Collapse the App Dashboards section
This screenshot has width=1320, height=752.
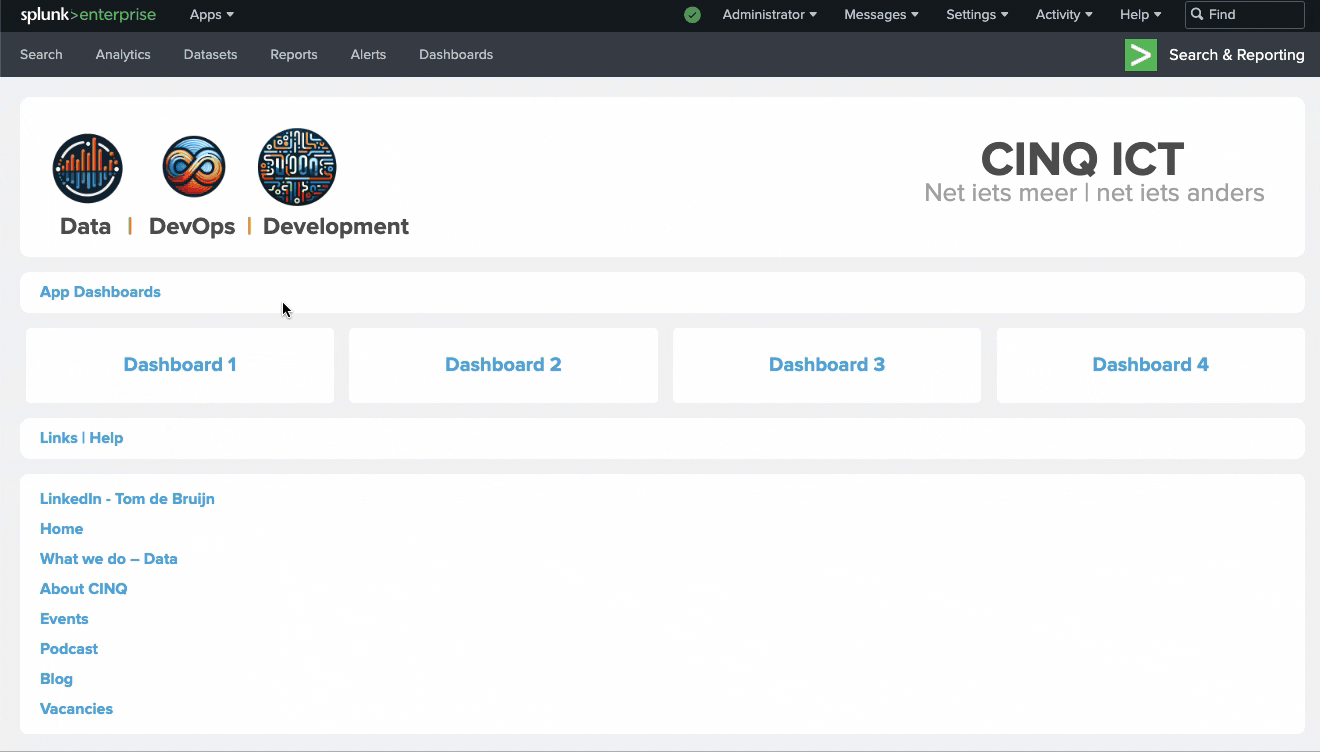(x=100, y=291)
